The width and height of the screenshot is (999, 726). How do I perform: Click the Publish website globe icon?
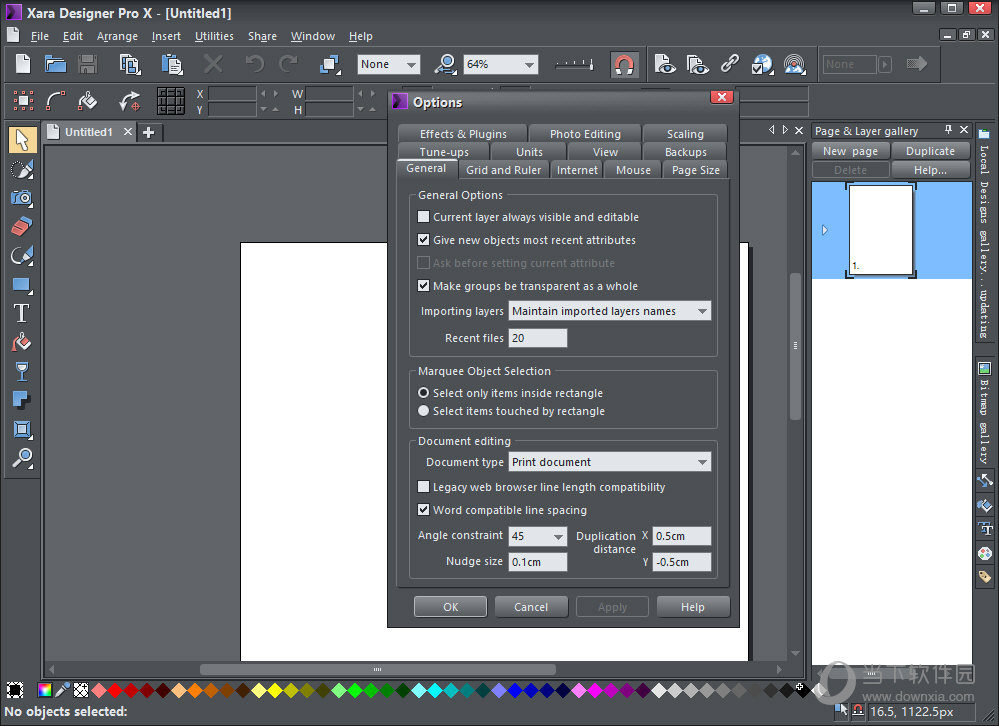point(762,64)
